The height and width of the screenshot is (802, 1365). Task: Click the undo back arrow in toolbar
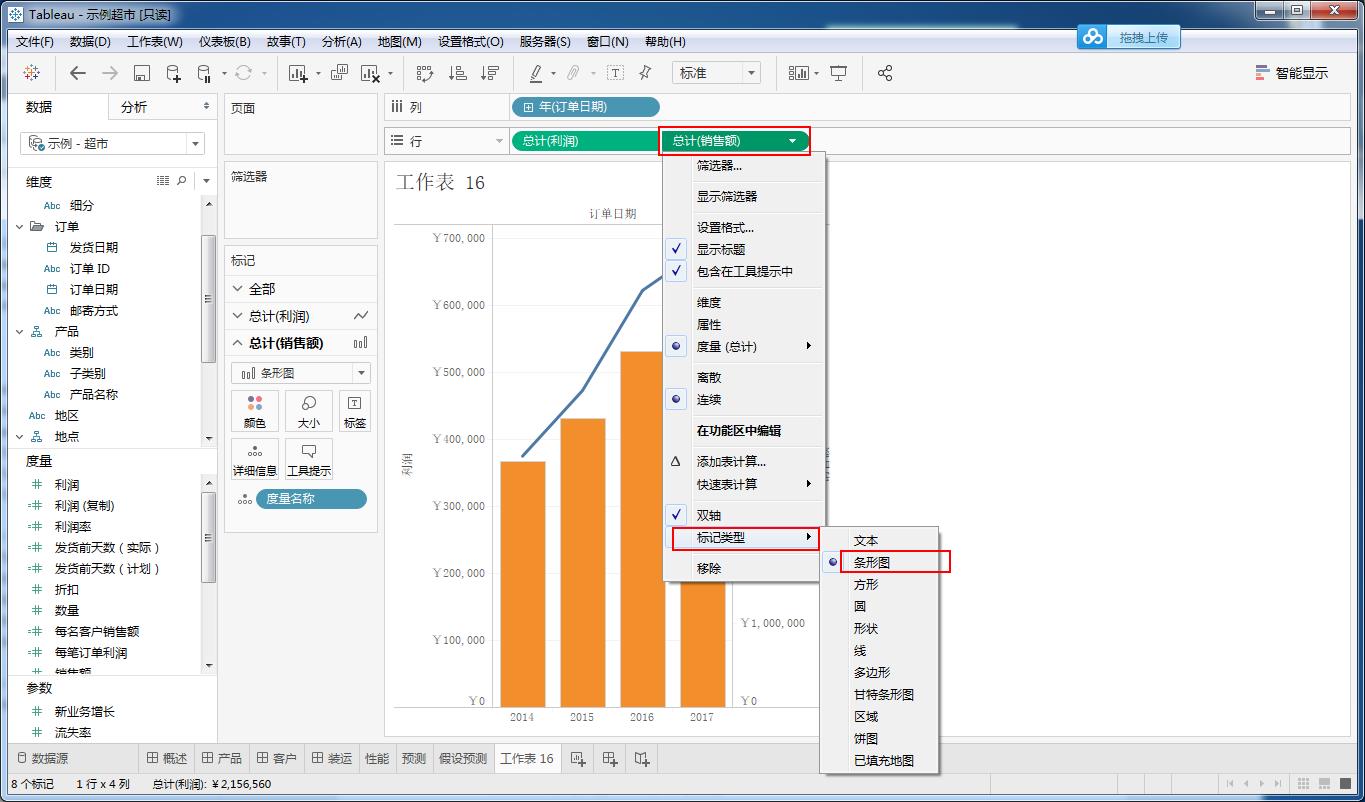pos(78,73)
